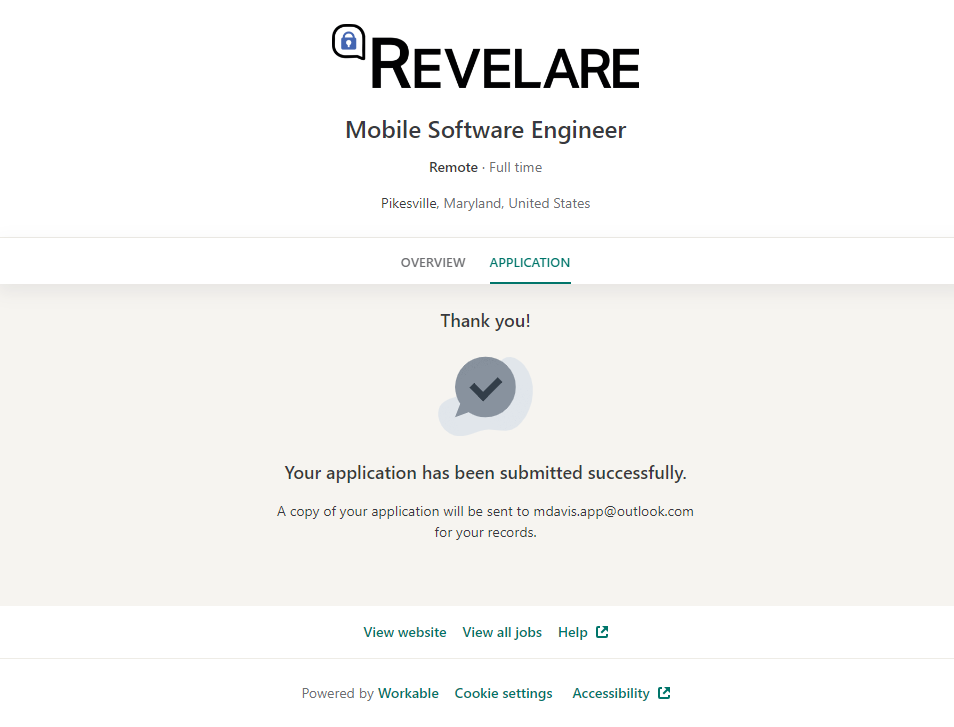Open the Accessibility link
Viewport: 954px width, 727px height.
(x=611, y=693)
